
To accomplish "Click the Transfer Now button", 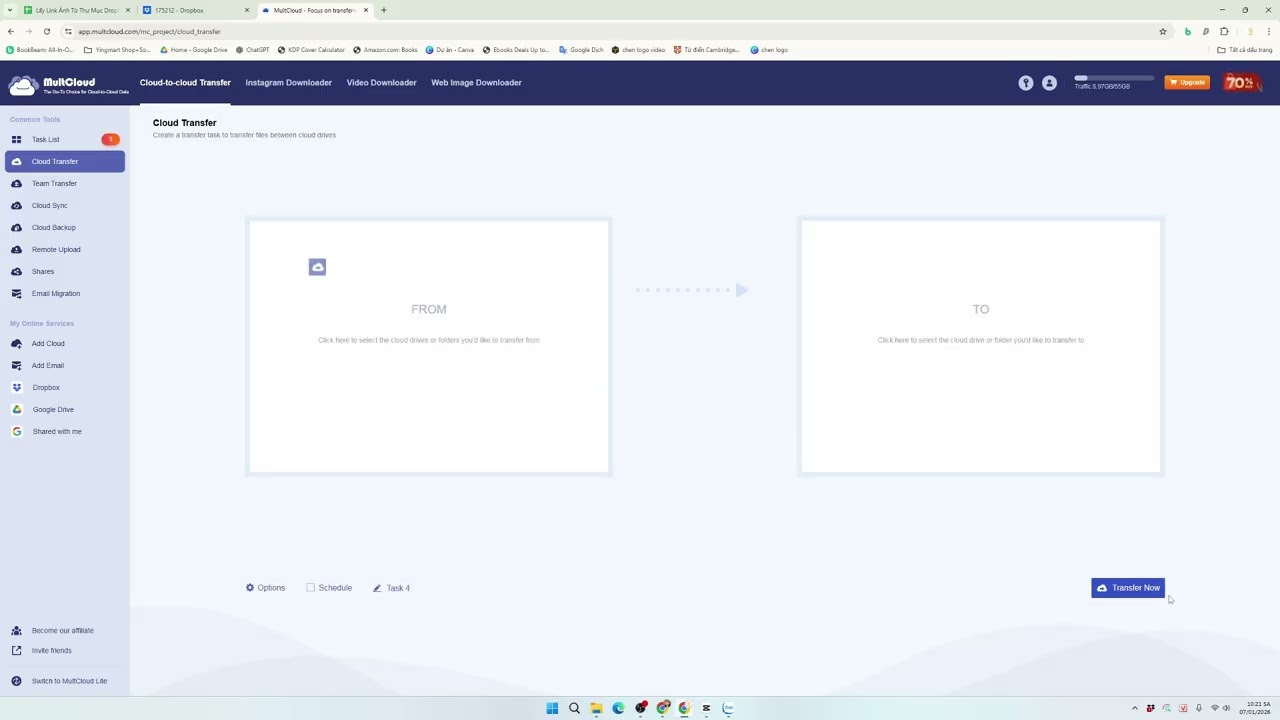I will pos(1128,588).
